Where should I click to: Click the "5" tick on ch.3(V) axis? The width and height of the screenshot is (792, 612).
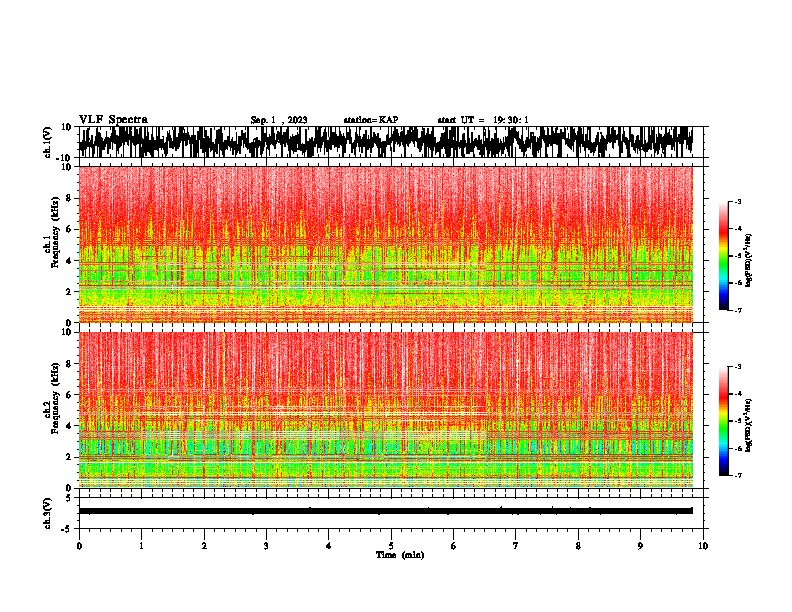pos(70,498)
